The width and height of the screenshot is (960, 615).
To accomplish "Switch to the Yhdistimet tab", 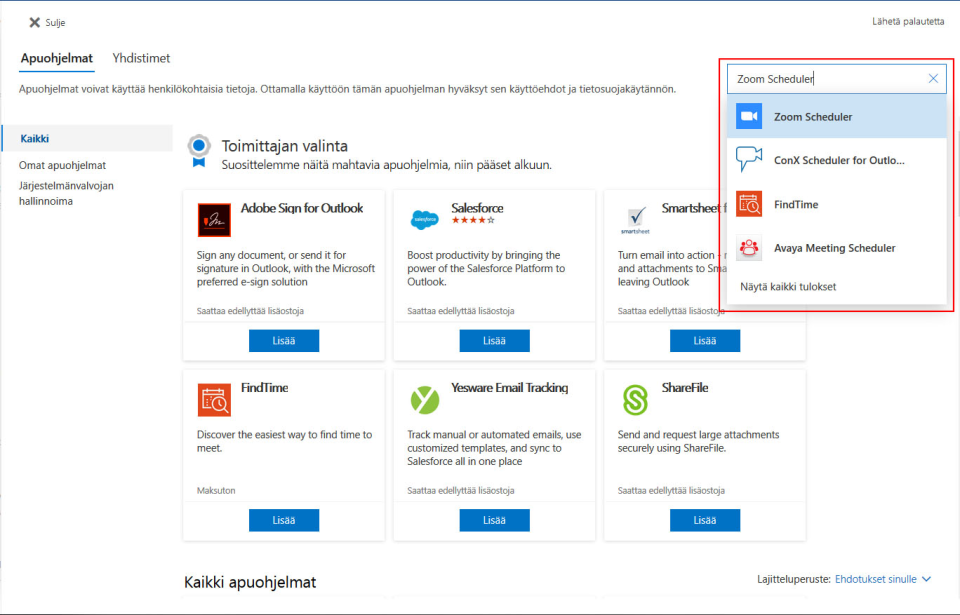I will pos(141,58).
